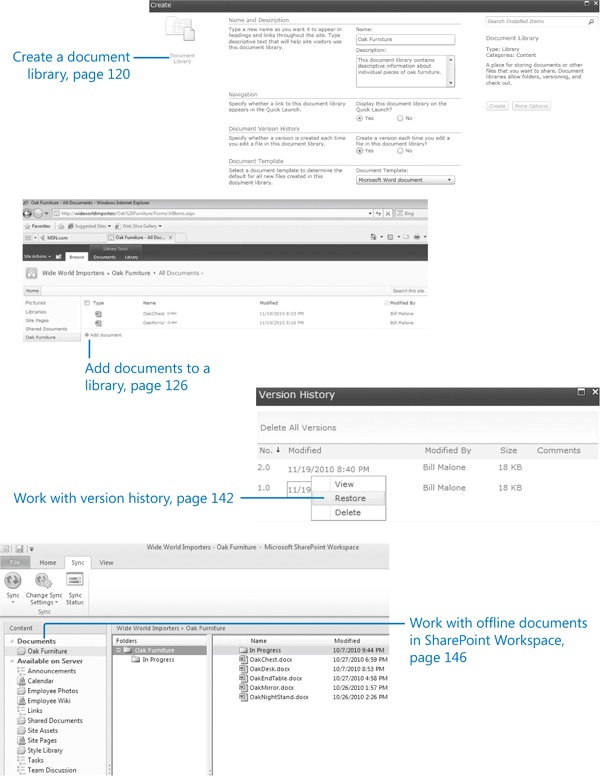Click the Add document link
Viewport: 600px width, 776px height.
pyautogui.click(x=103, y=335)
